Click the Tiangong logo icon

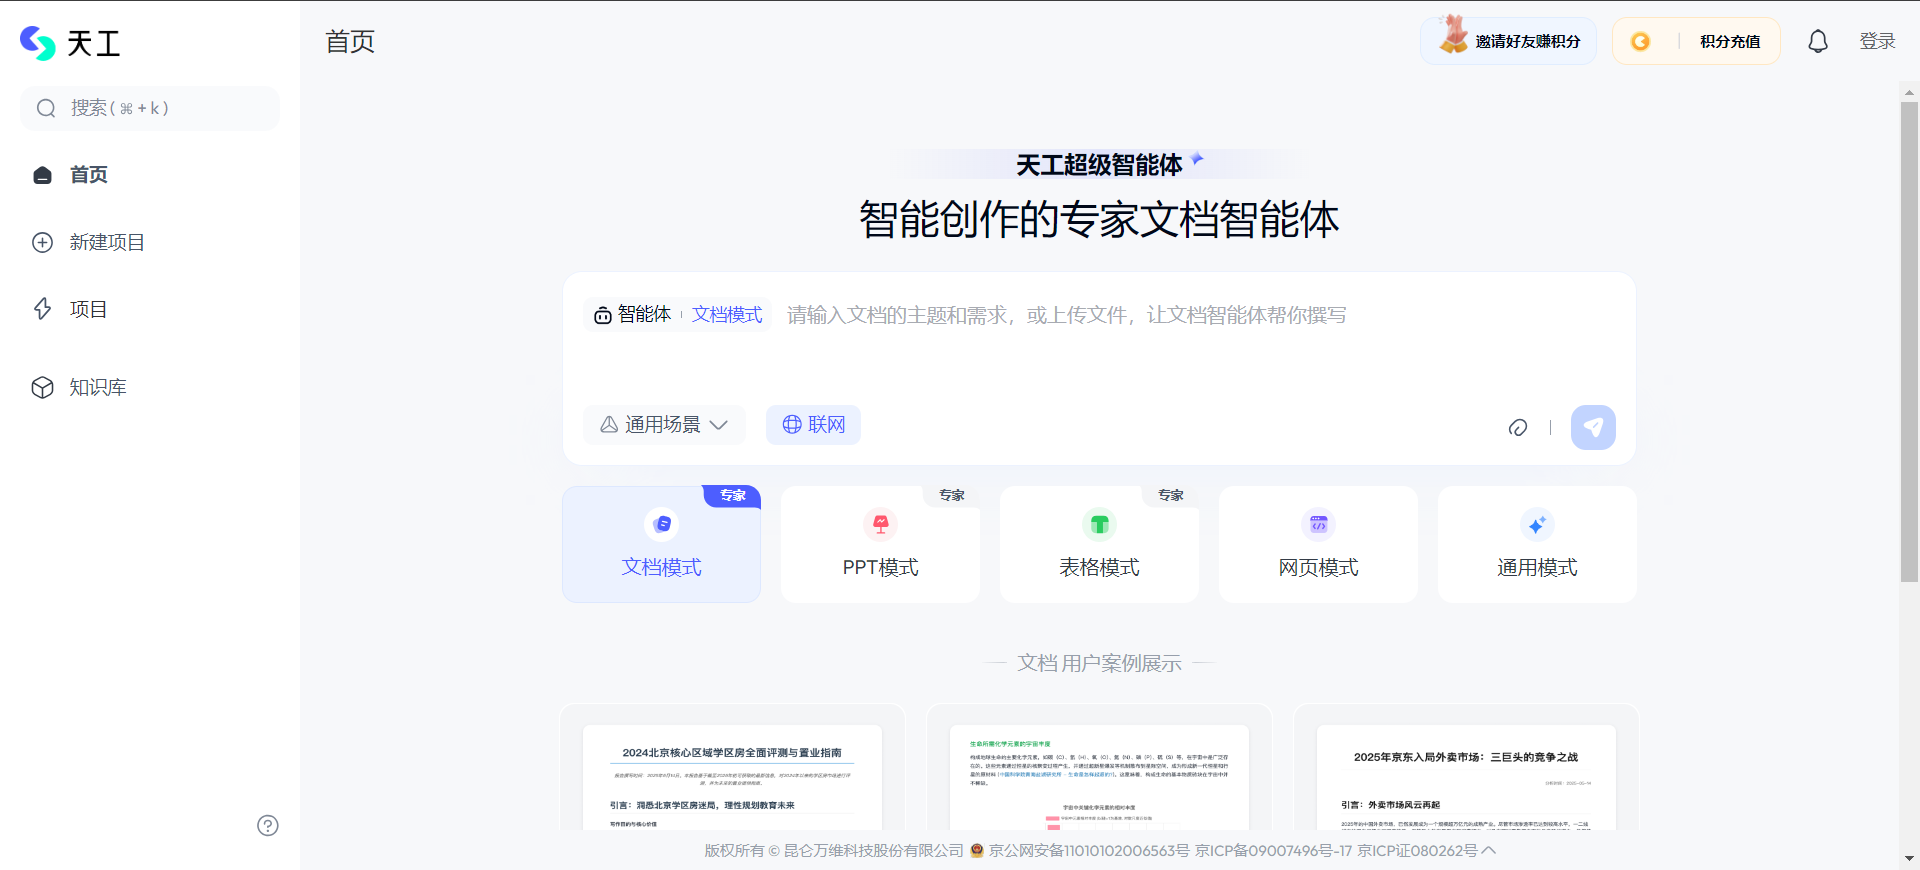pyautogui.click(x=38, y=43)
